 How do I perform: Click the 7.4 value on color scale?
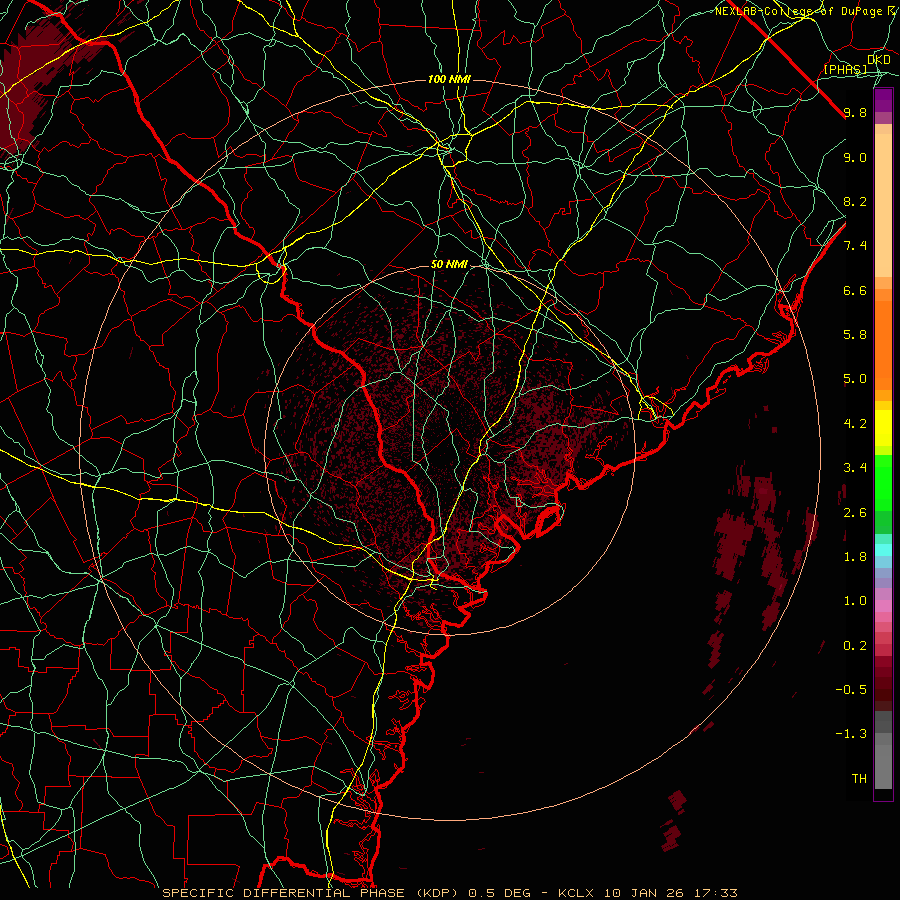click(855, 246)
